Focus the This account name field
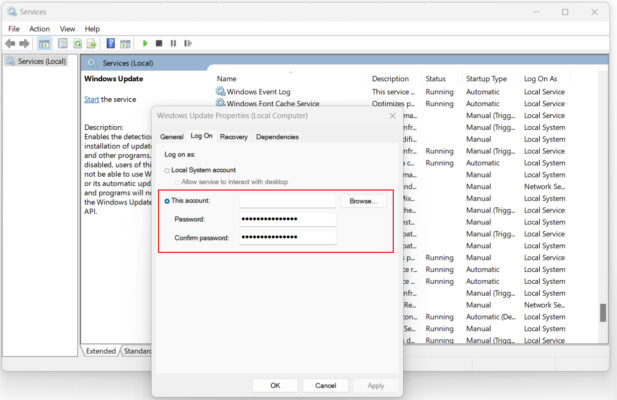This screenshot has width=617, height=400. click(288, 201)
